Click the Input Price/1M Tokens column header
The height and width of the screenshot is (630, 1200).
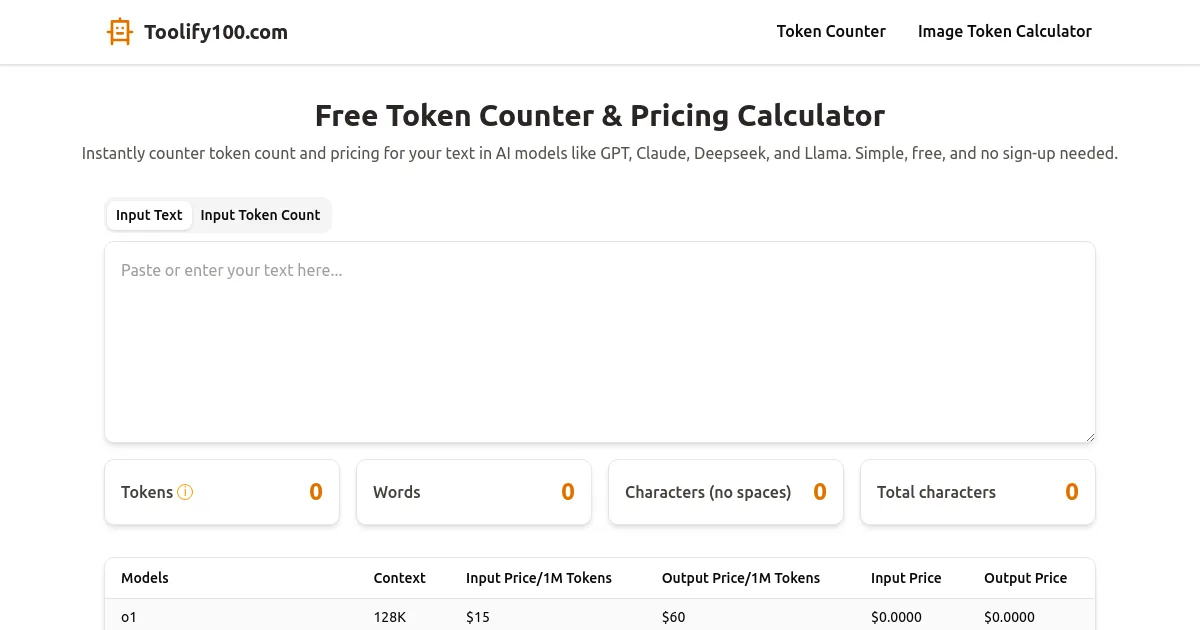(538, 578)
